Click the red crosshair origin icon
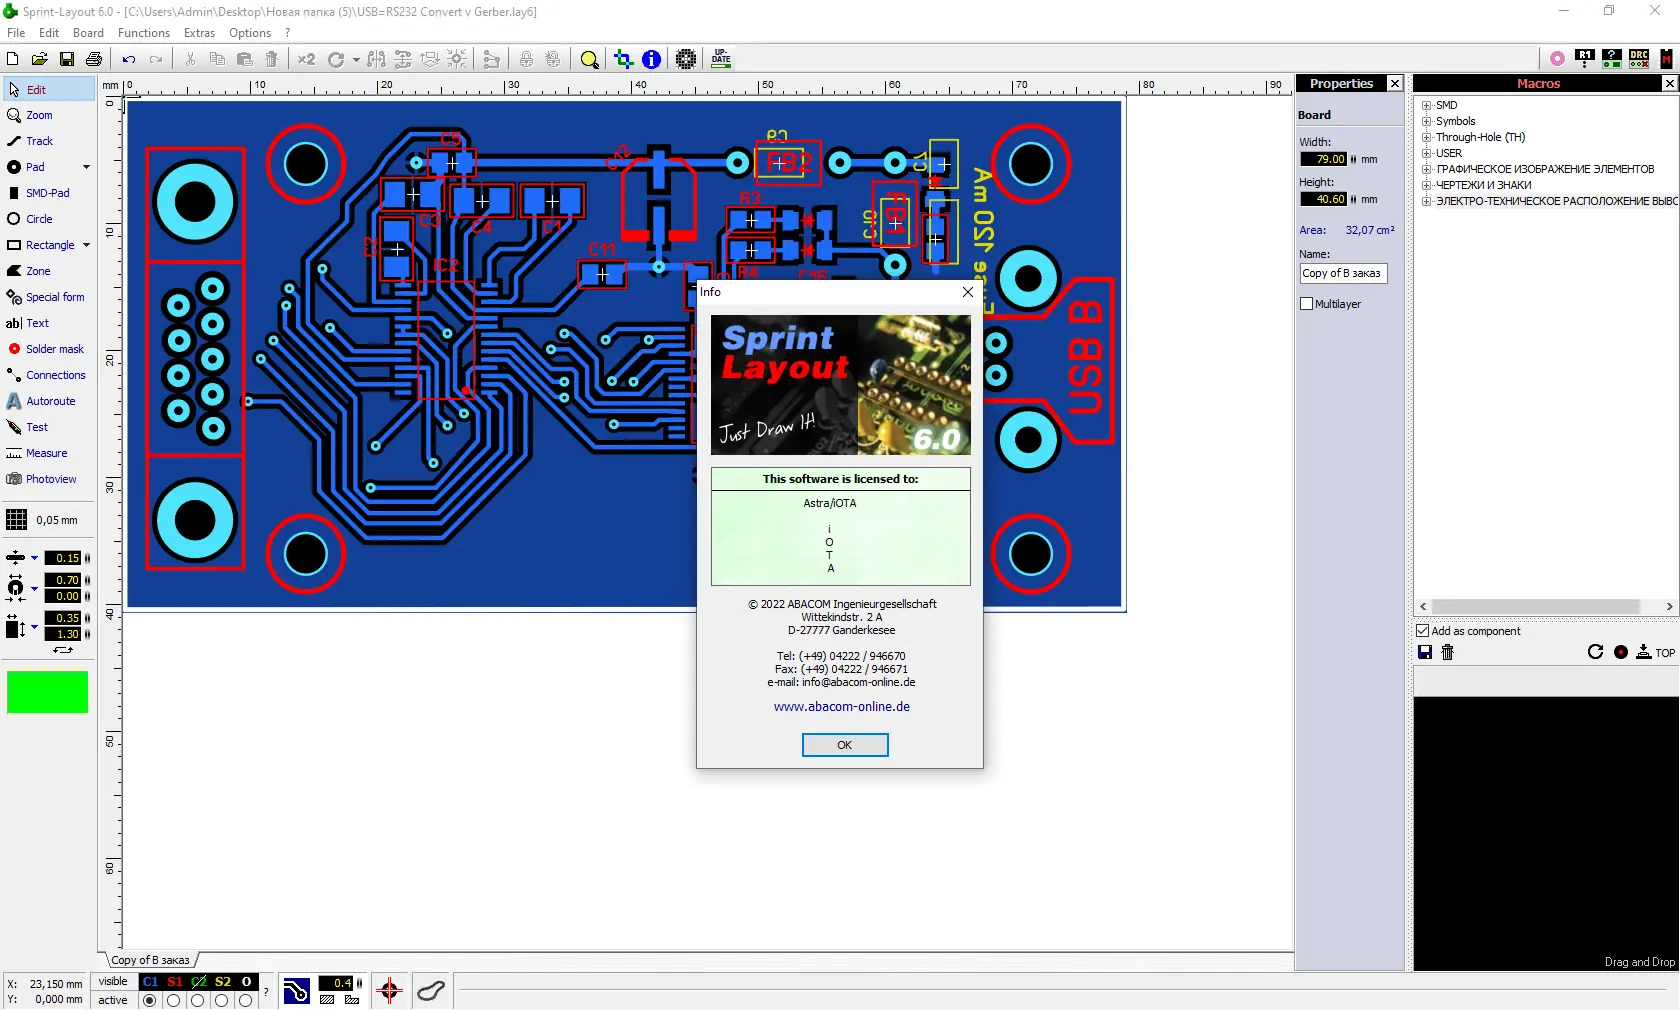This screenshot has width=1680, height=1010. pyautogui.click(x=390, y=991)
